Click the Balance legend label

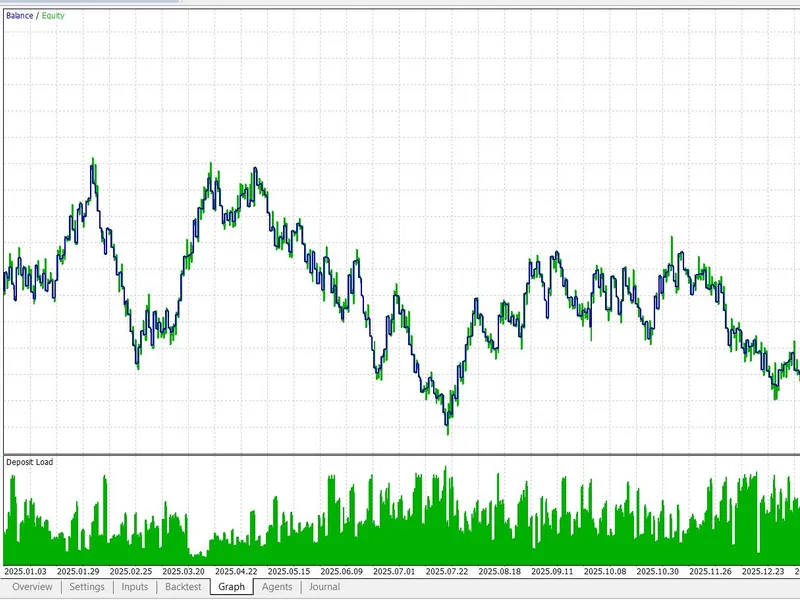[19, 16]
